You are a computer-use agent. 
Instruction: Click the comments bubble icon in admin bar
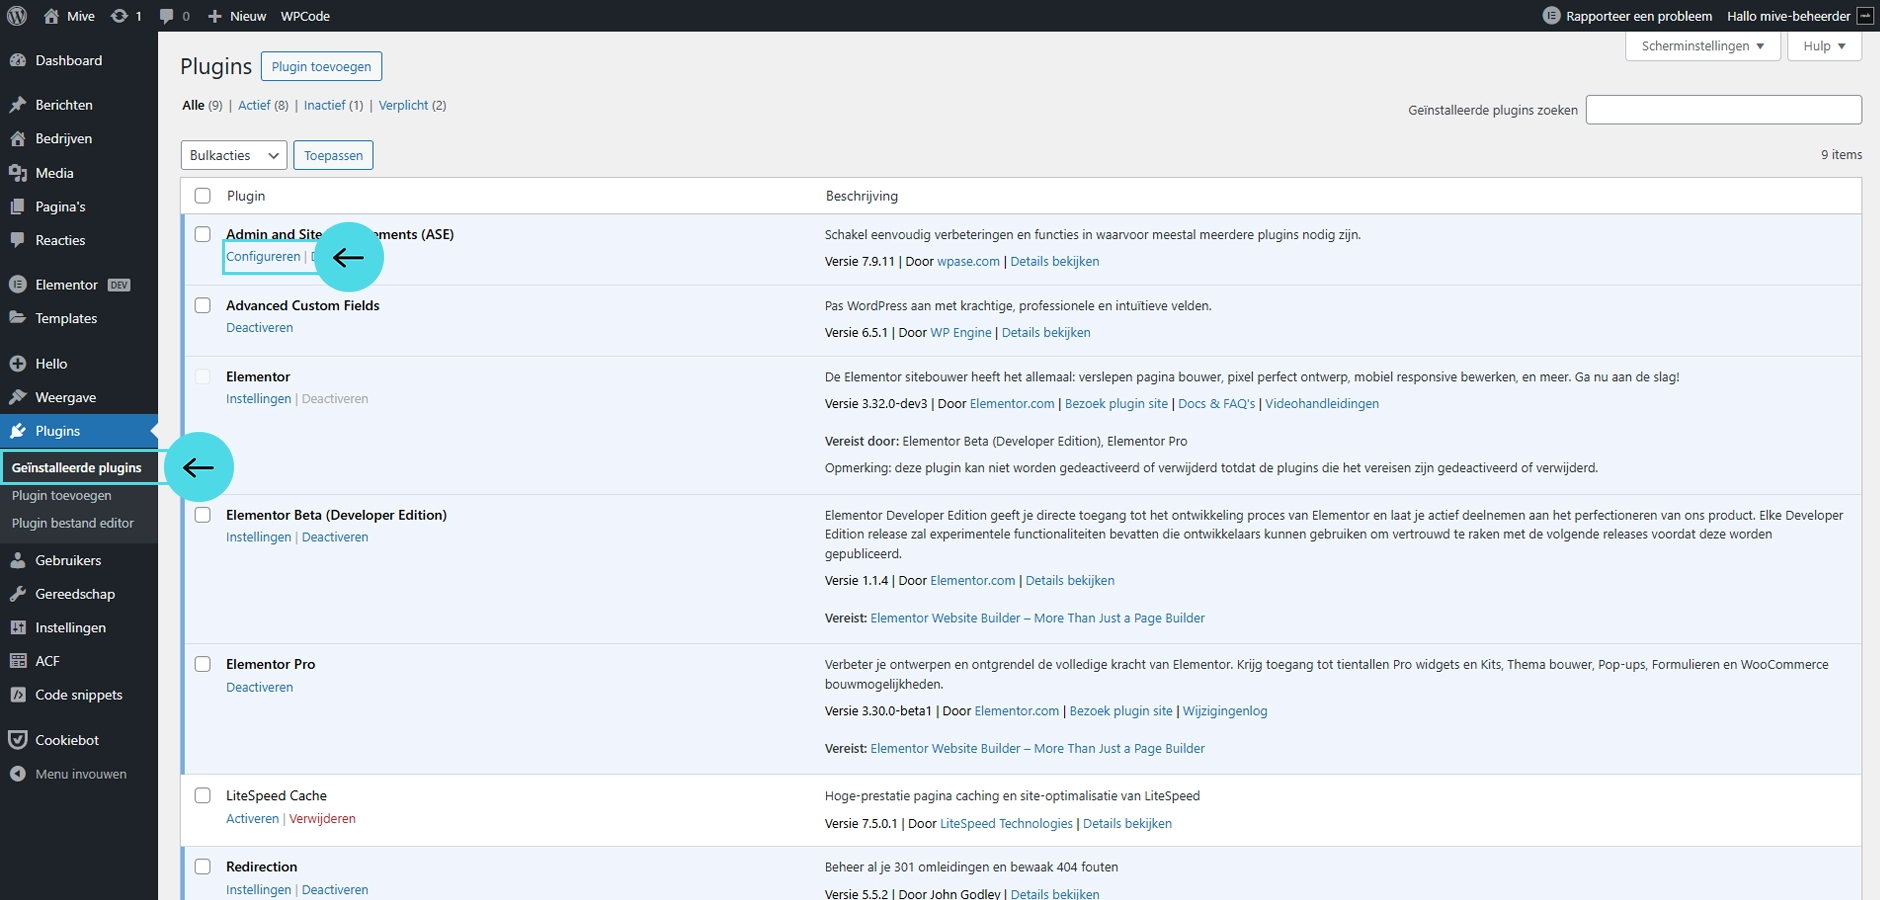click(167, 16)
